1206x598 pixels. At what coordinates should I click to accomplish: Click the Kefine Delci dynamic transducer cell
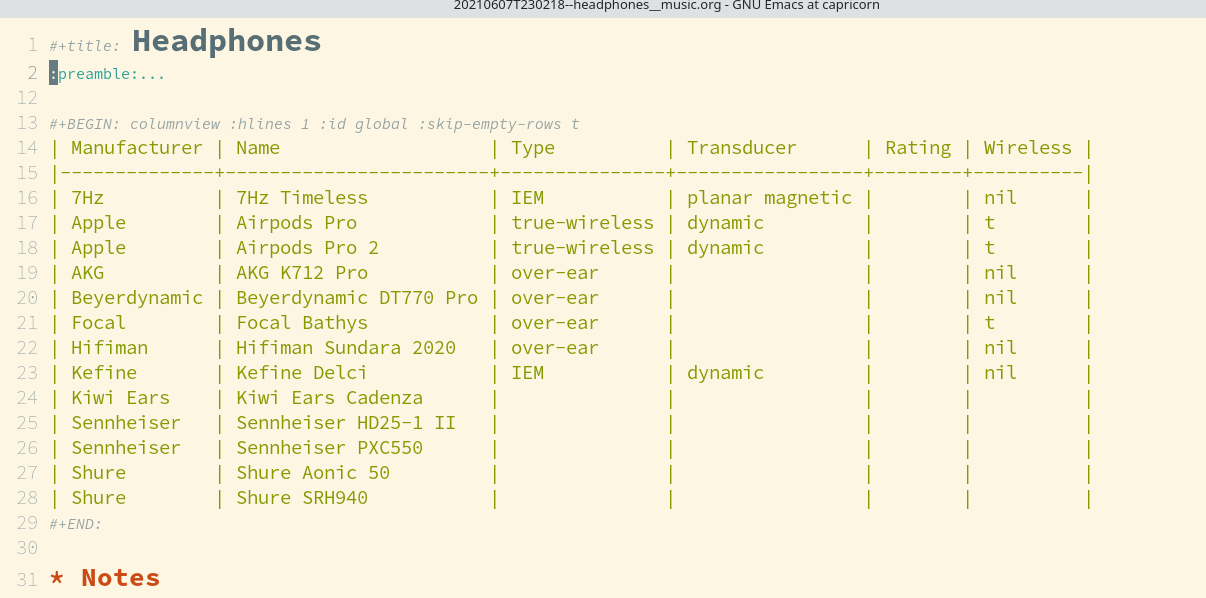pyautogui.click(x=725, y=373)
